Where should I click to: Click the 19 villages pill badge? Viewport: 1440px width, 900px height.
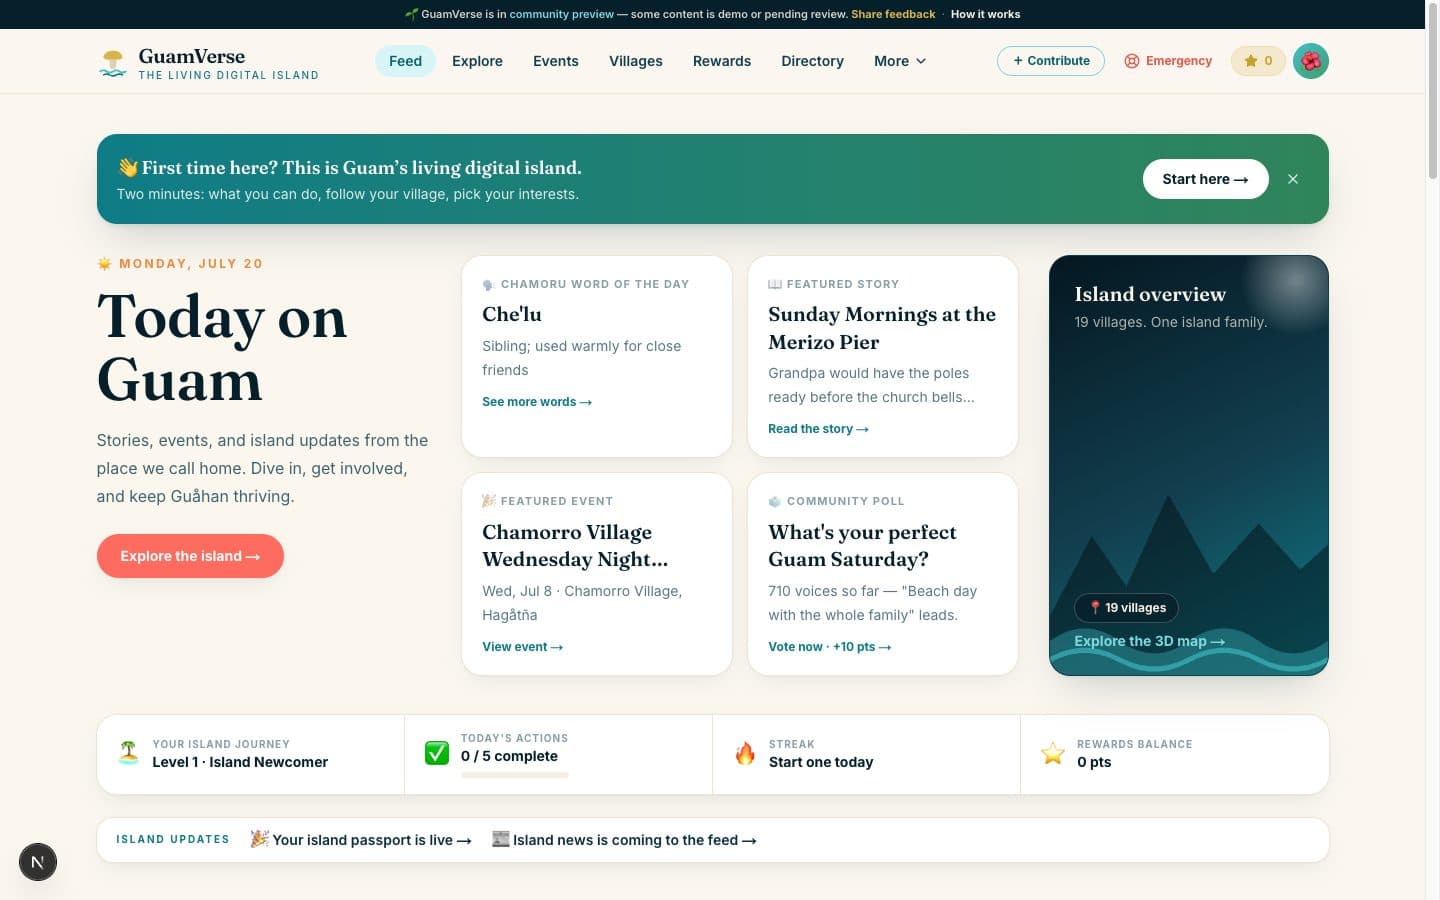coord(1127,608)
